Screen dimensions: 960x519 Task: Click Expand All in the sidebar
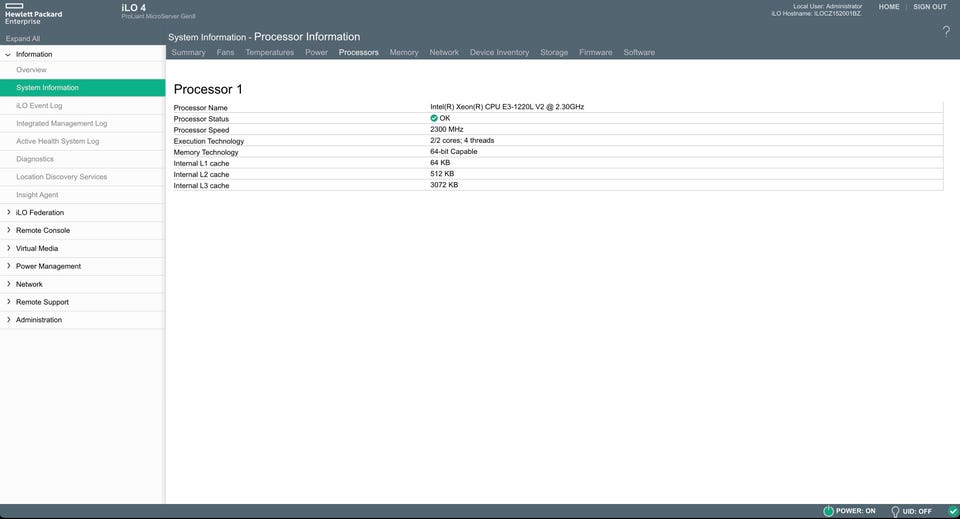coord(23,39)
